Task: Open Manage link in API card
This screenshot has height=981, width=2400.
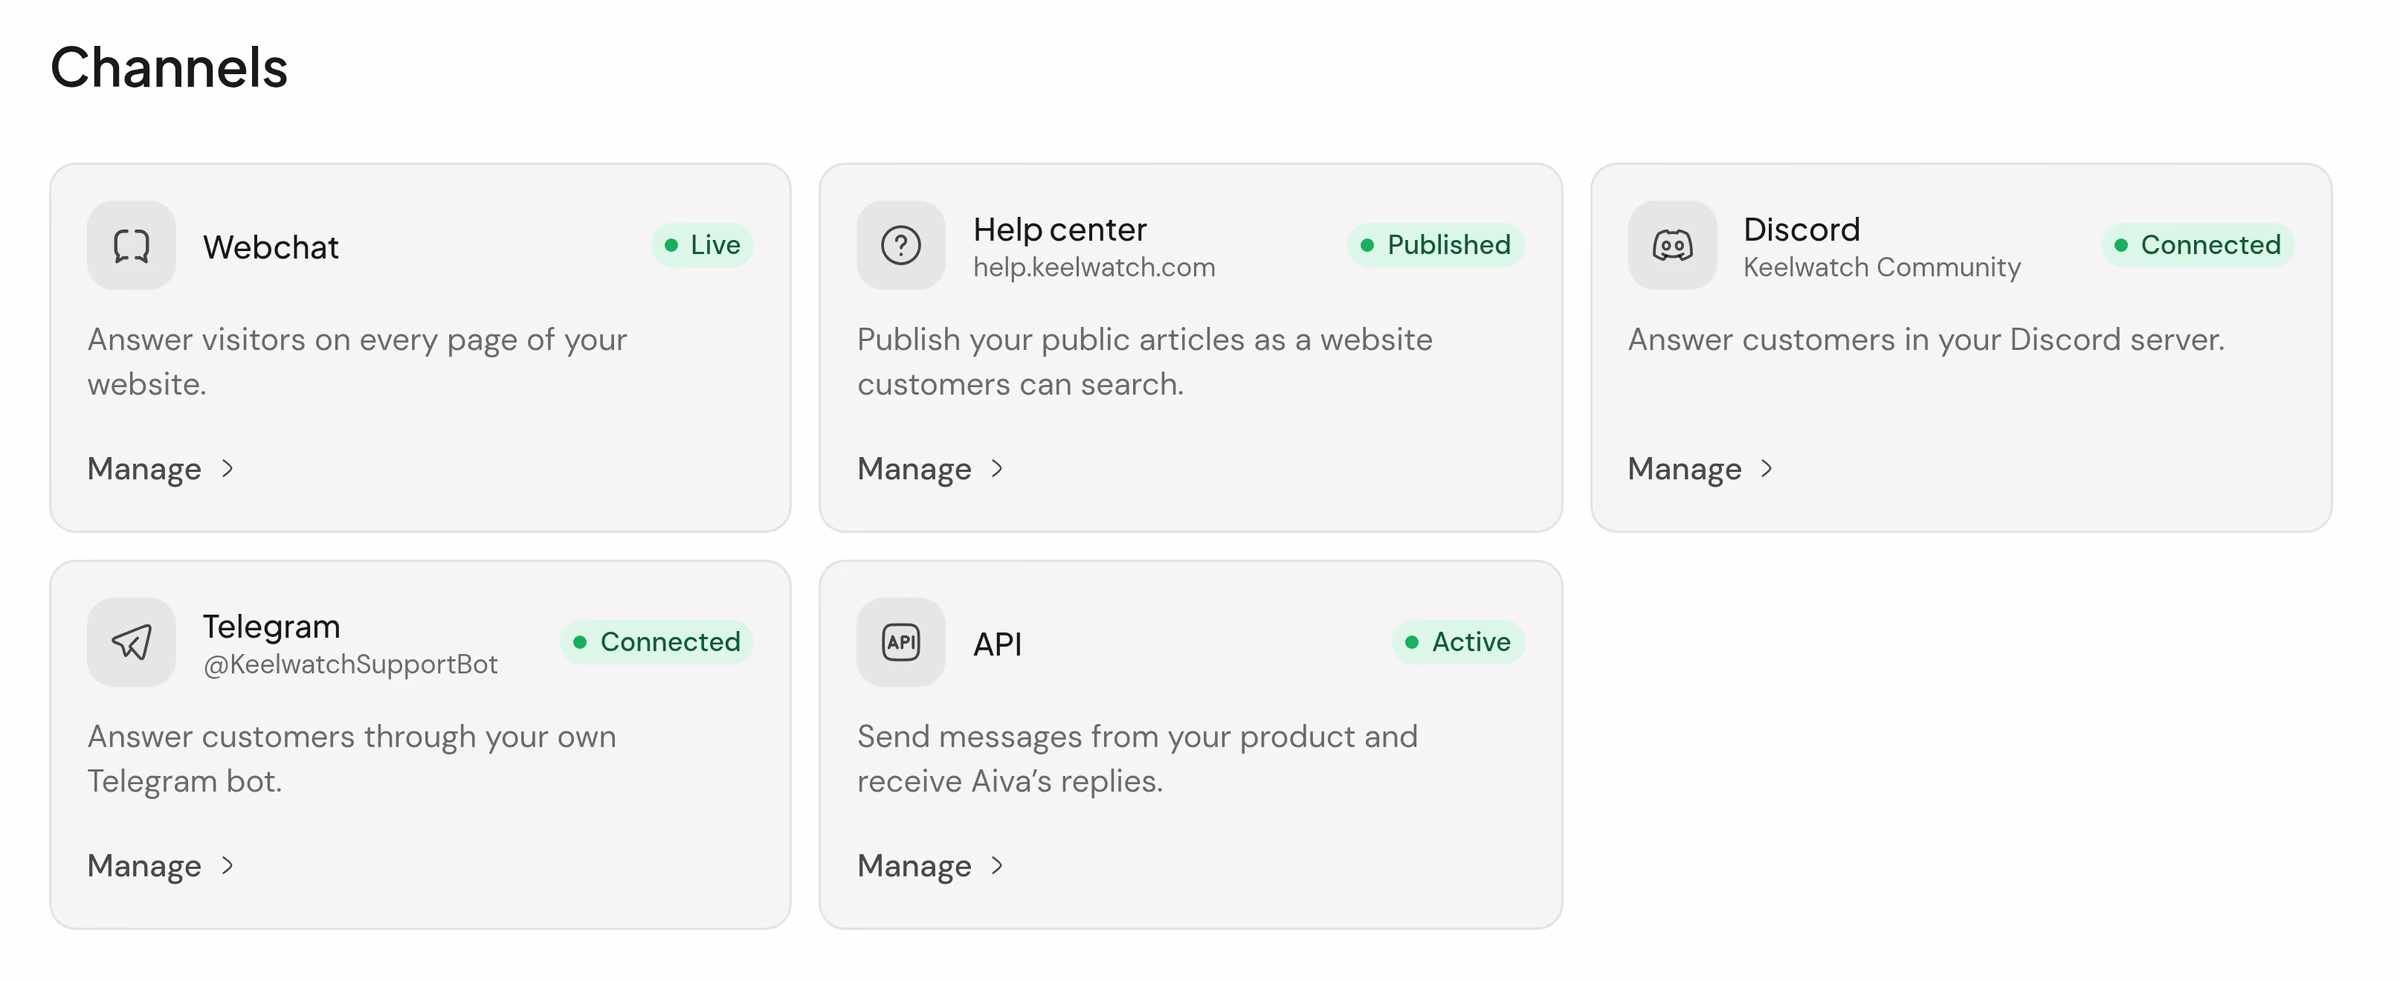Action: (x=930, y=866)
